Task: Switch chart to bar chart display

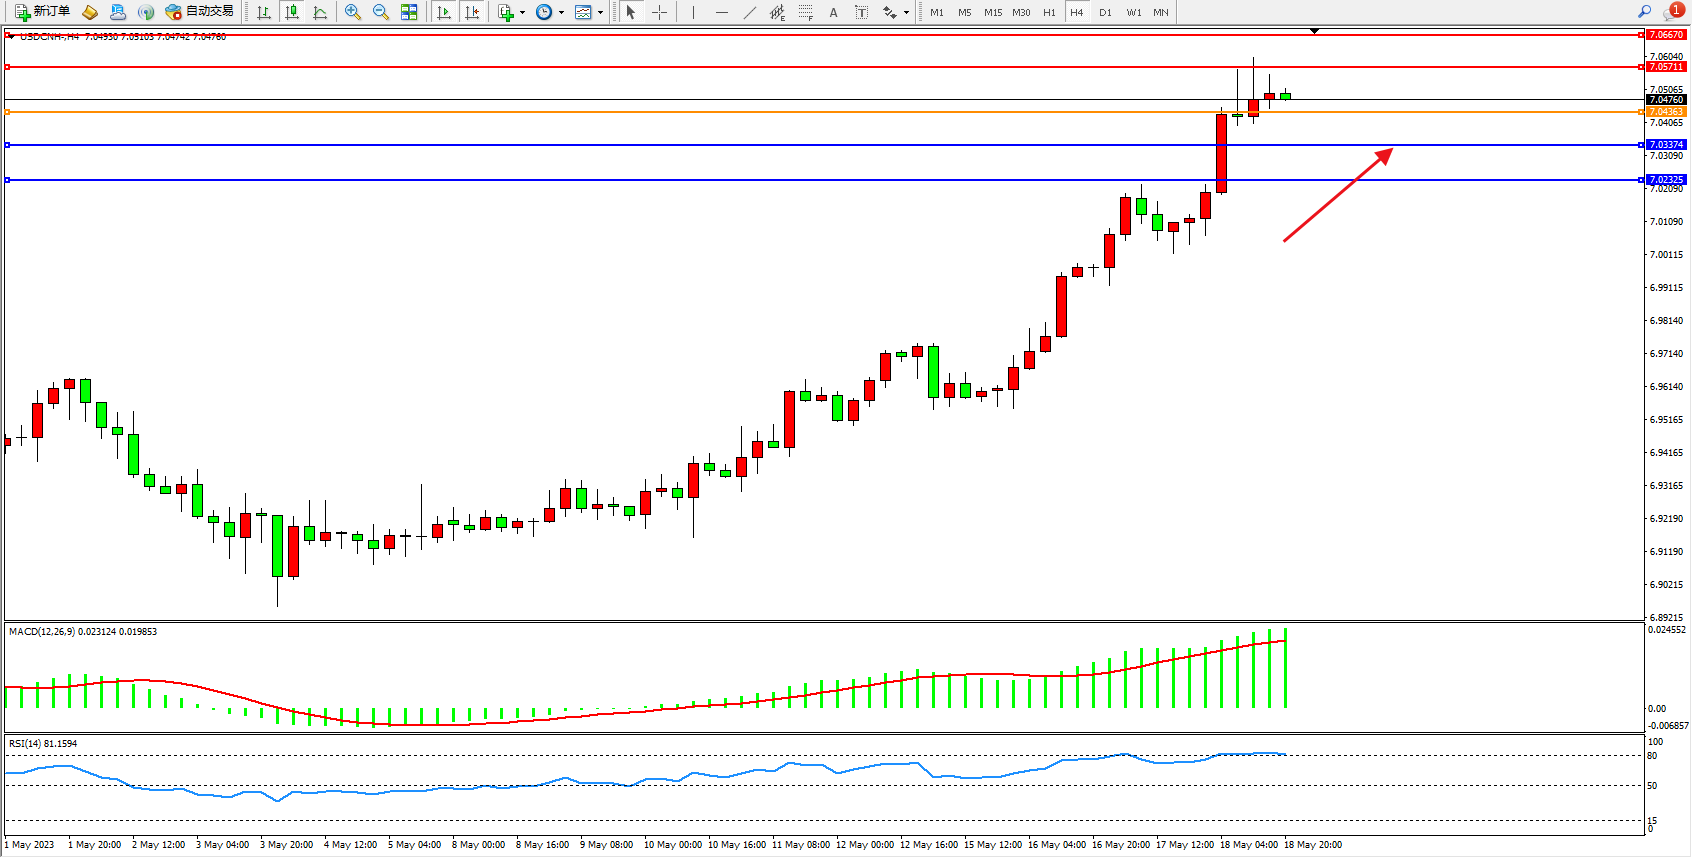Action: point(264,12)
